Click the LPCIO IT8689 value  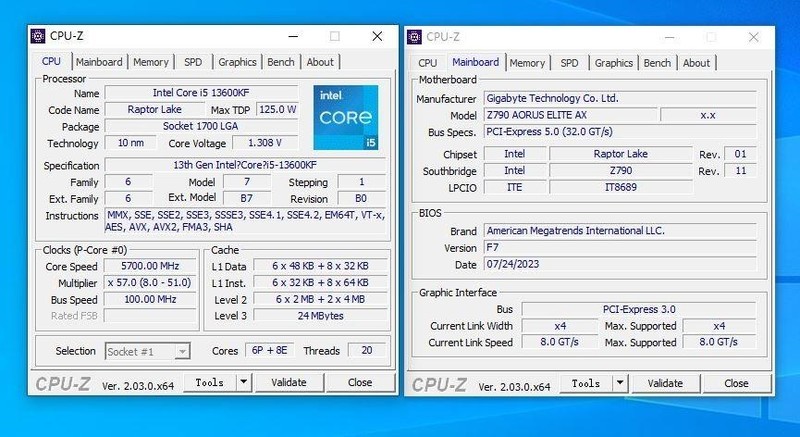coord(621,187)
